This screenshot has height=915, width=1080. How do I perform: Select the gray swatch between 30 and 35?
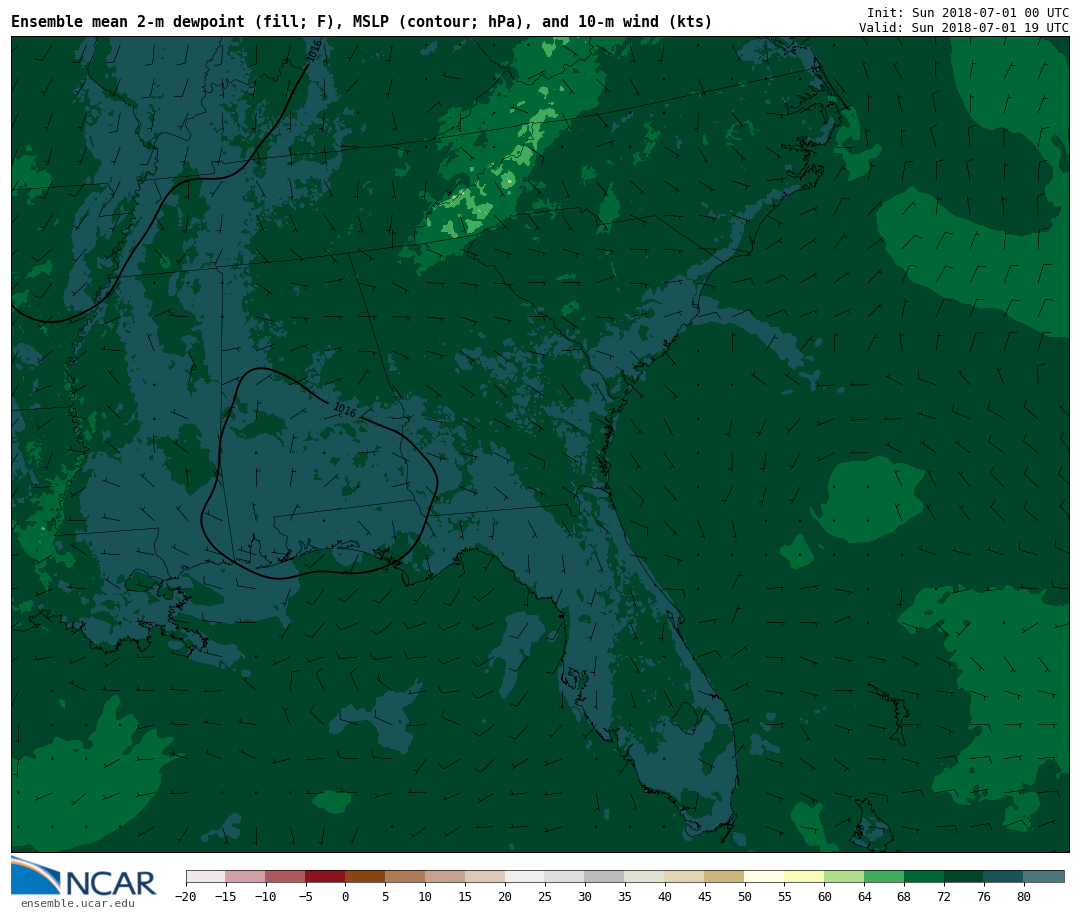[604, 877]
